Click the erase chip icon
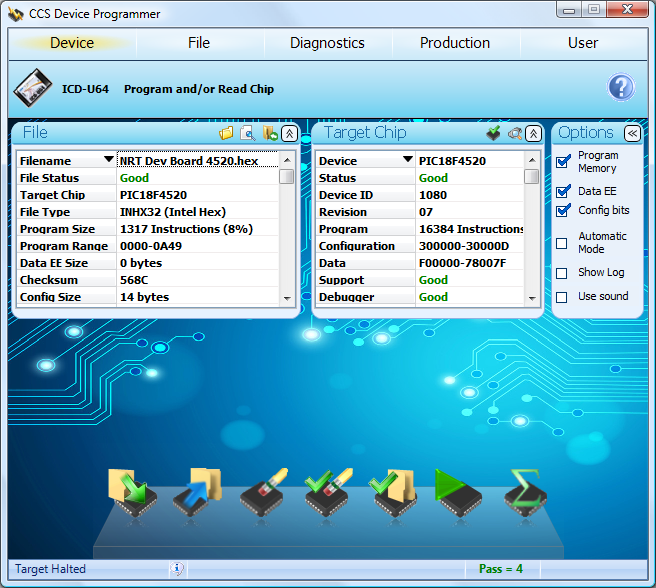The height and width of the screenshot is (588, 656). coord(263,492)
